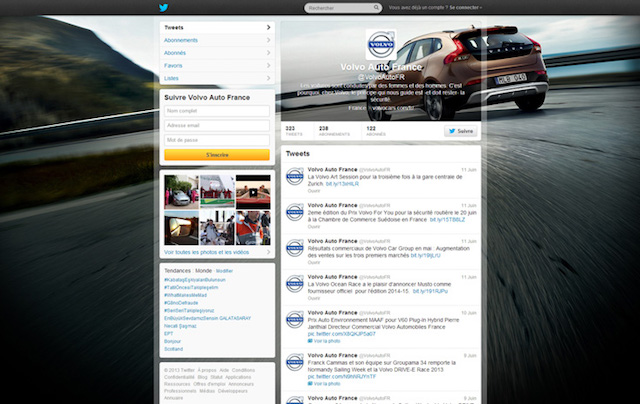Click the Aide footer link
Image resolution: width=640 pixels, height=404 pixels.
(x=224, y=370)
